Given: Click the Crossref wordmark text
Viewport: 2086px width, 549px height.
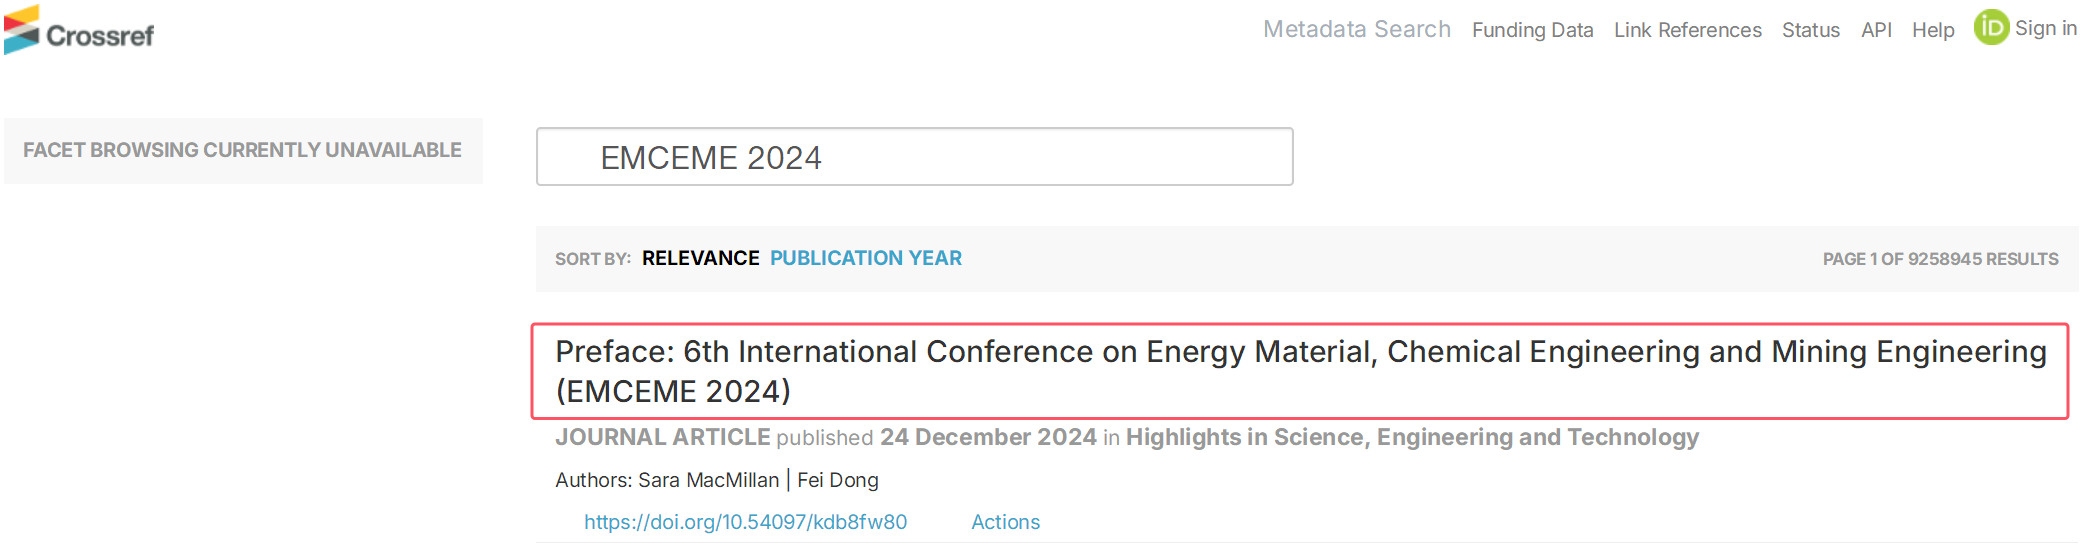Looking at the screenshot, I should pos(100,36).
